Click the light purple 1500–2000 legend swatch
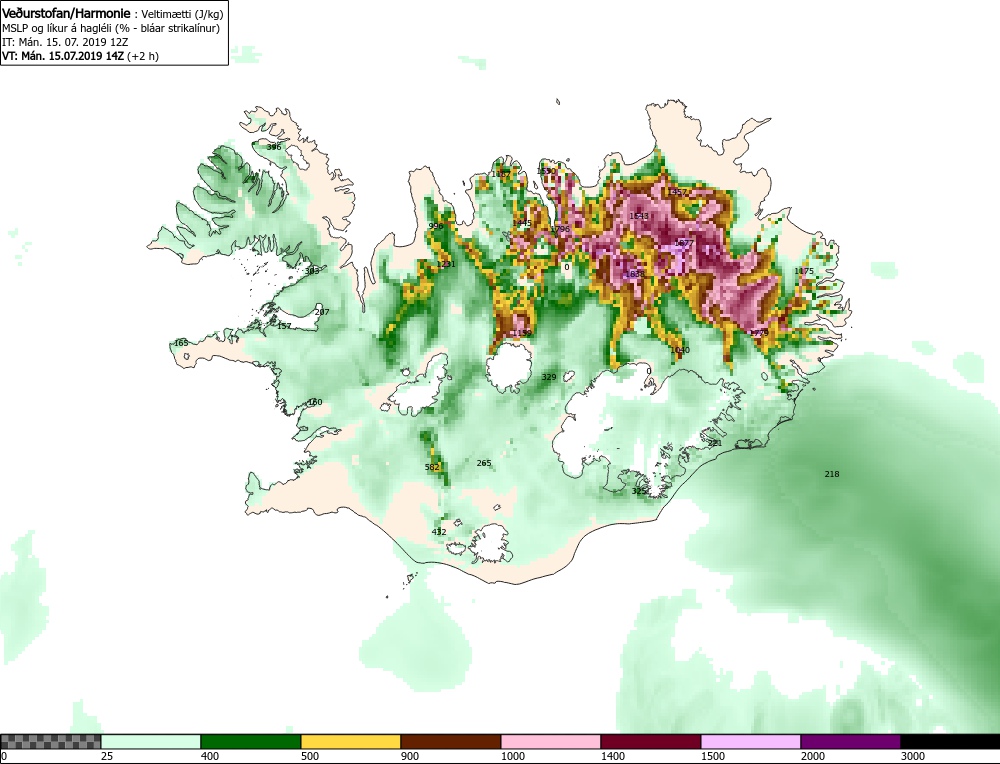The width and height of the screenshot is (1000, 764). (751, 741)
